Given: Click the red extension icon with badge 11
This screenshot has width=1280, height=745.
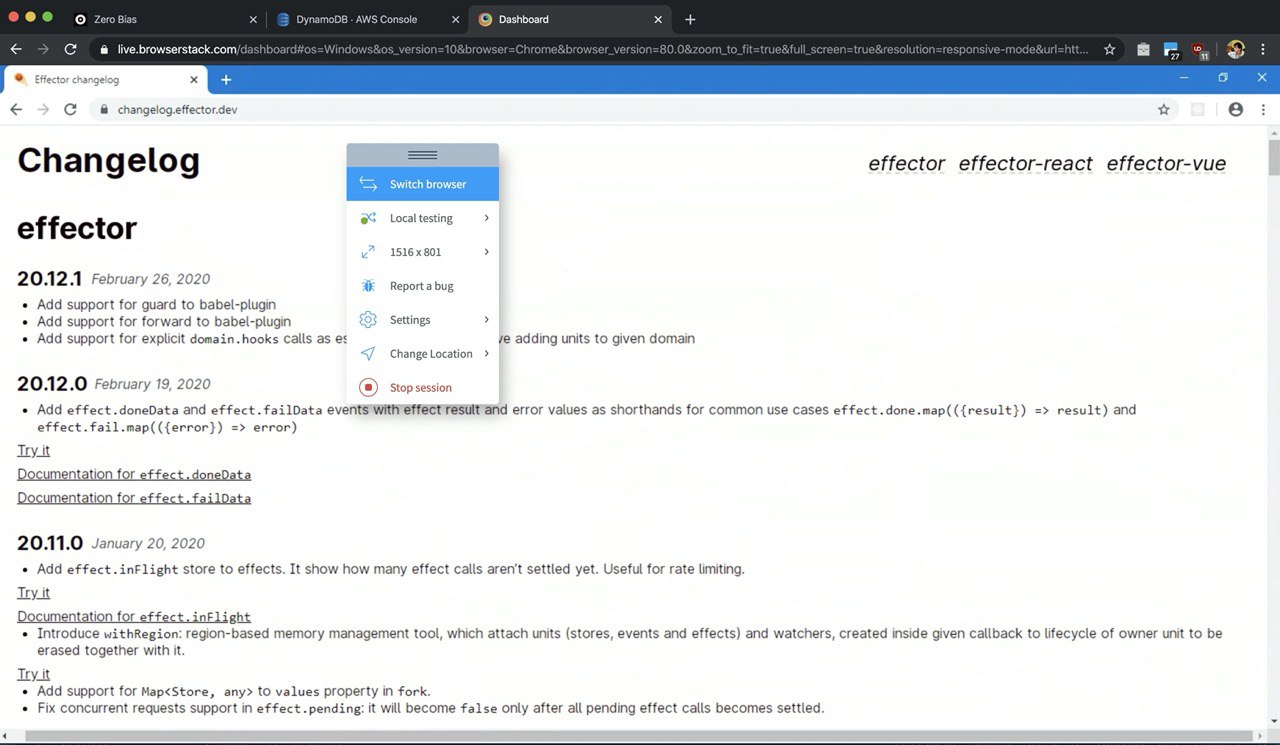Looking at the screenshot, I should pos(1200,50).
